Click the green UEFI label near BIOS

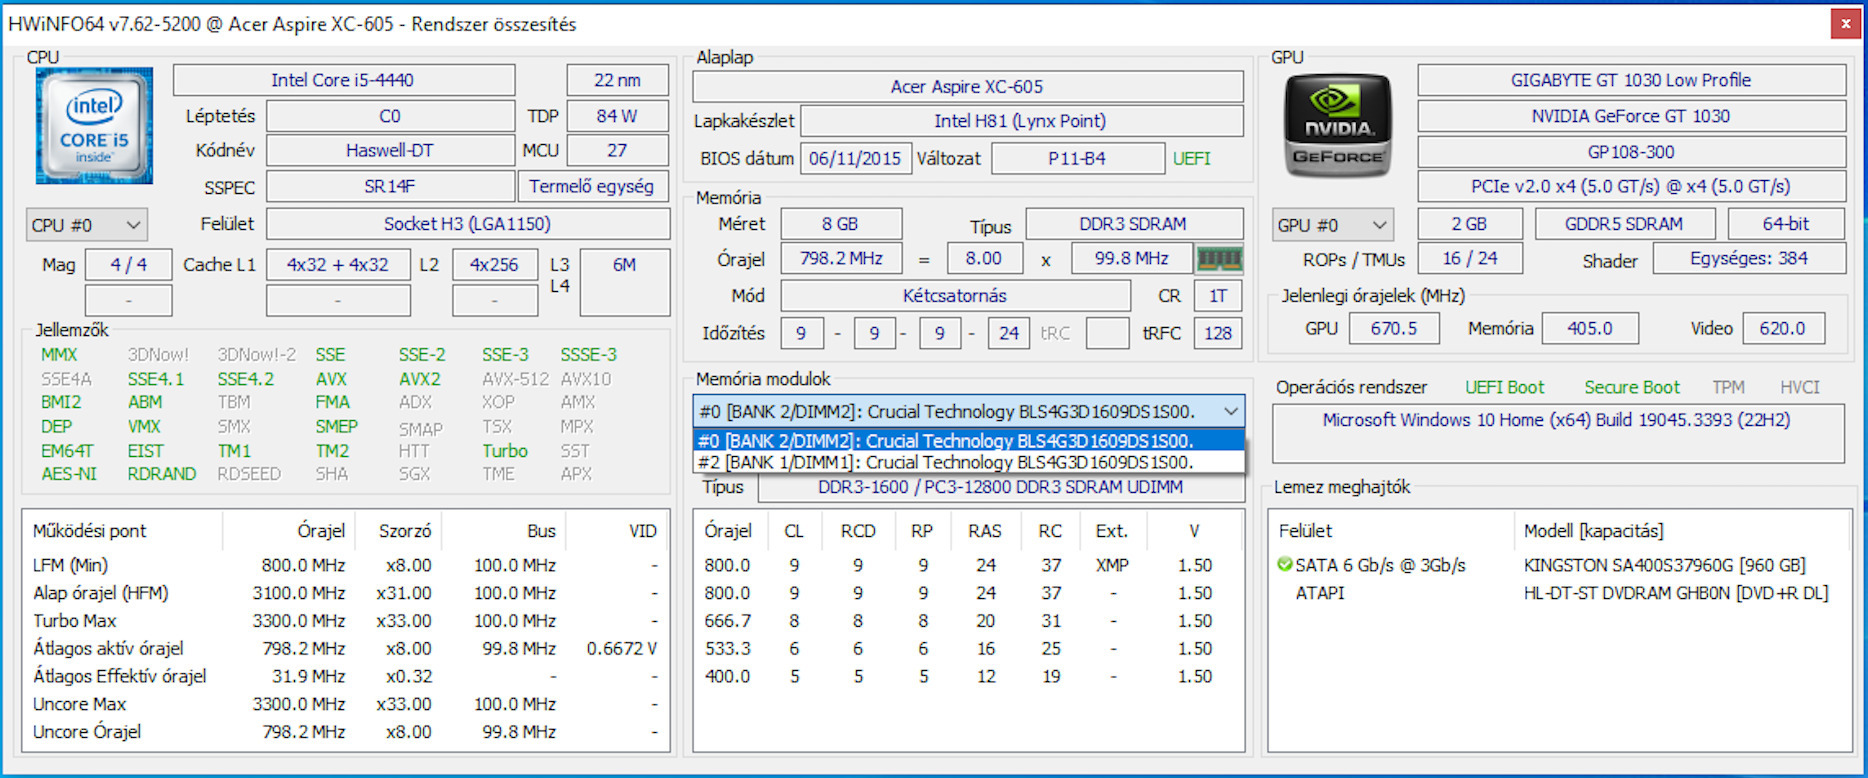coord(1192,158)
